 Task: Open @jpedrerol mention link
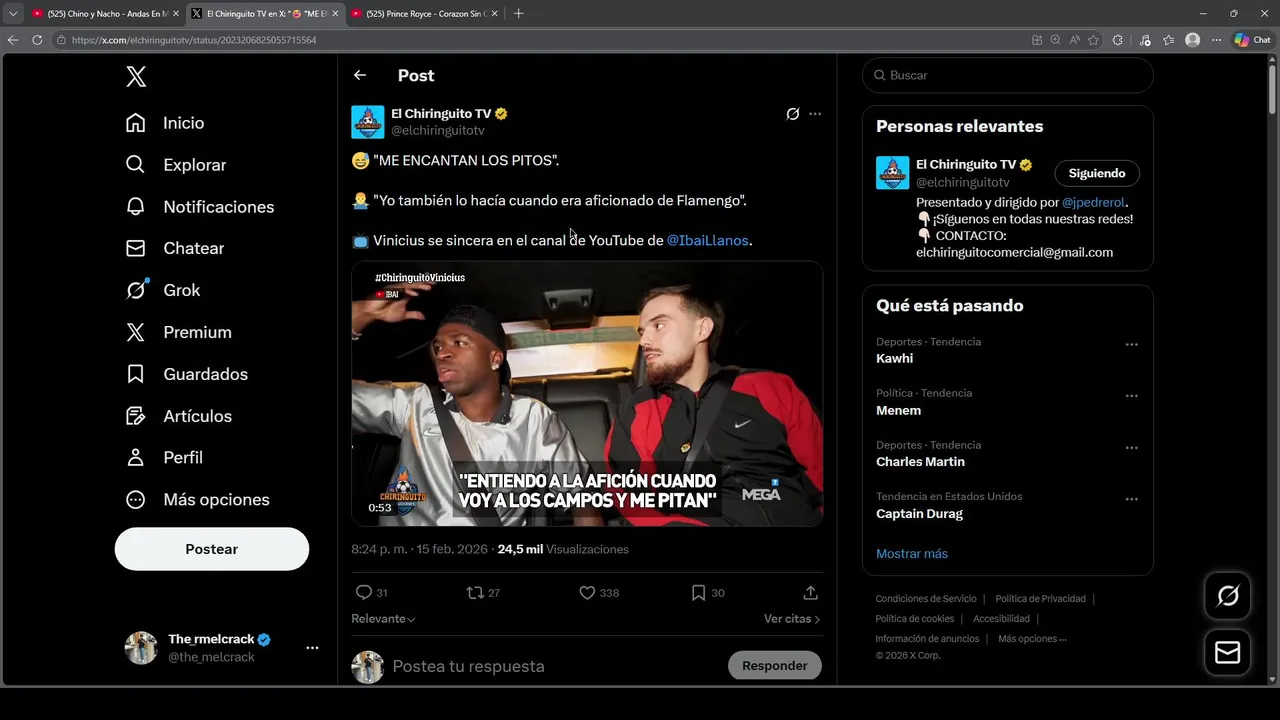pos(1093,202)
